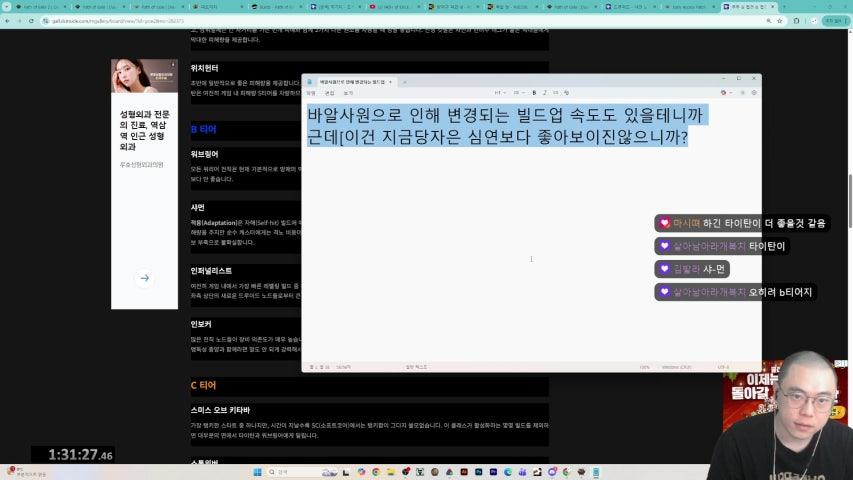Viewport: 853px width, 480px height.
Task: Open the plastic surgery ad image
Action: (144, 76)
